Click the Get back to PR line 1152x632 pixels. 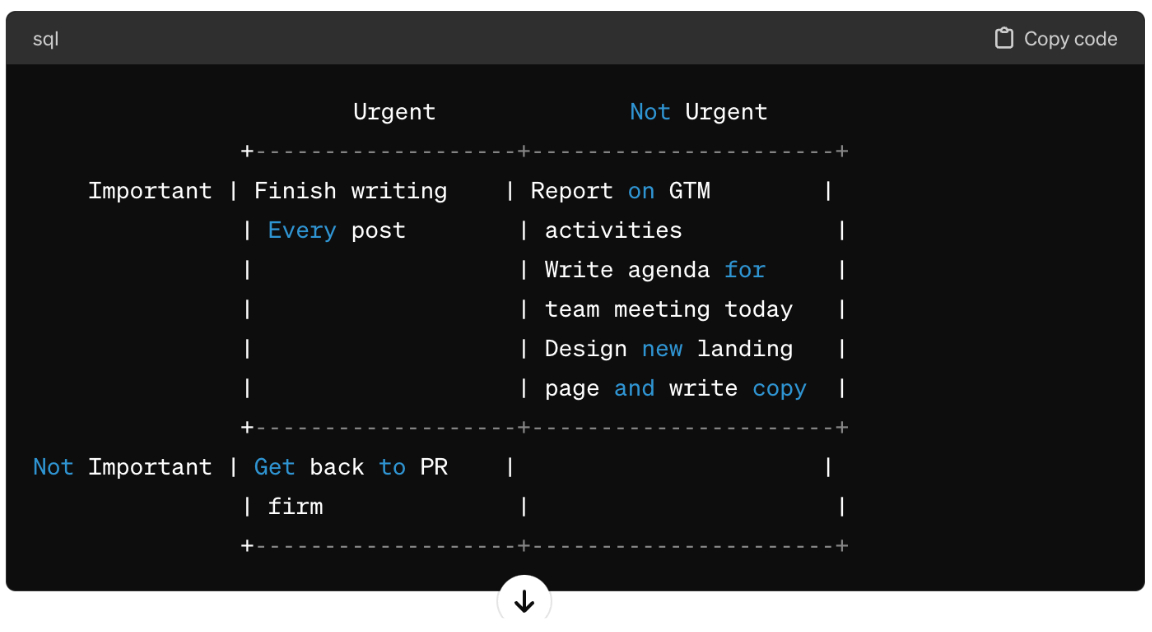(x=350, y=467)
